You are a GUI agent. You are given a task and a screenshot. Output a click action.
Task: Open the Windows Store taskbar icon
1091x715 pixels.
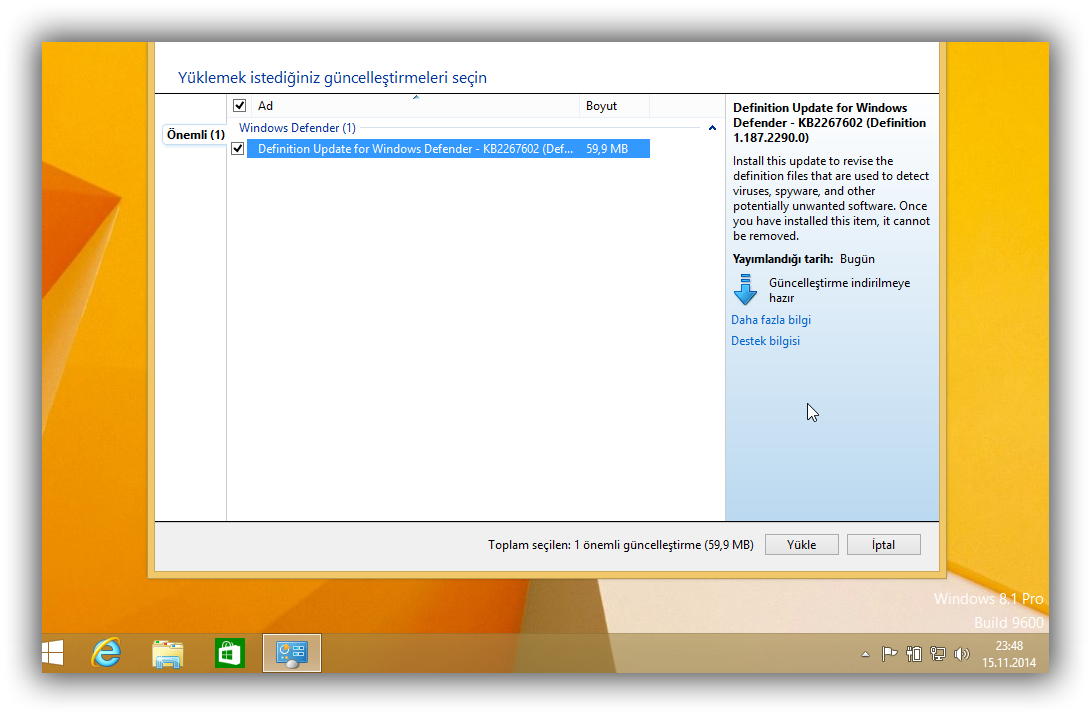(230, 654)
